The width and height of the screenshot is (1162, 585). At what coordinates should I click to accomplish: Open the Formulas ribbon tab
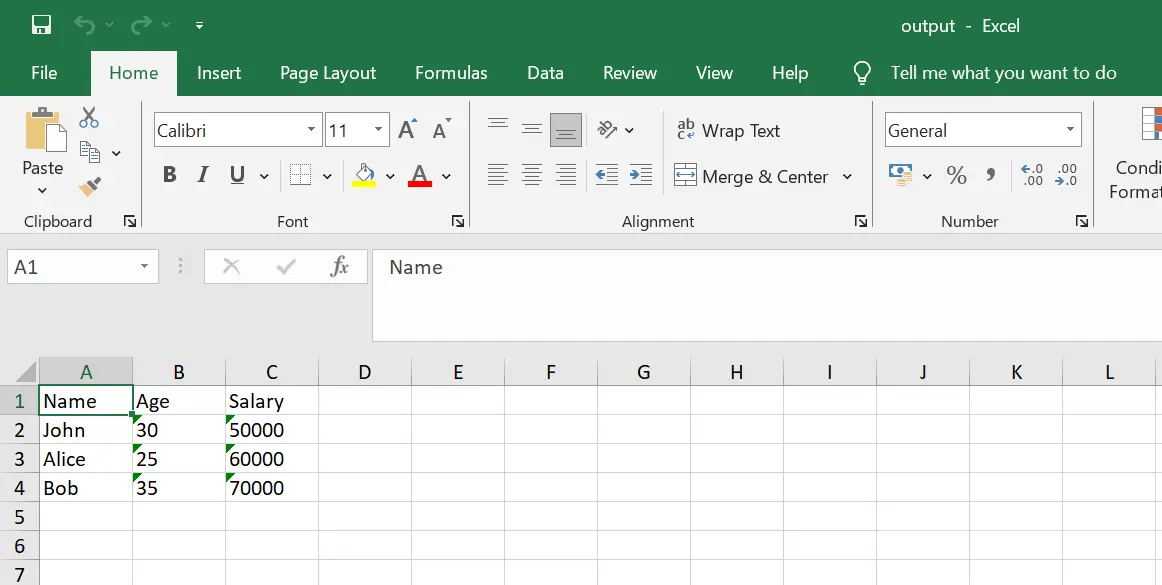pos(451,73)
